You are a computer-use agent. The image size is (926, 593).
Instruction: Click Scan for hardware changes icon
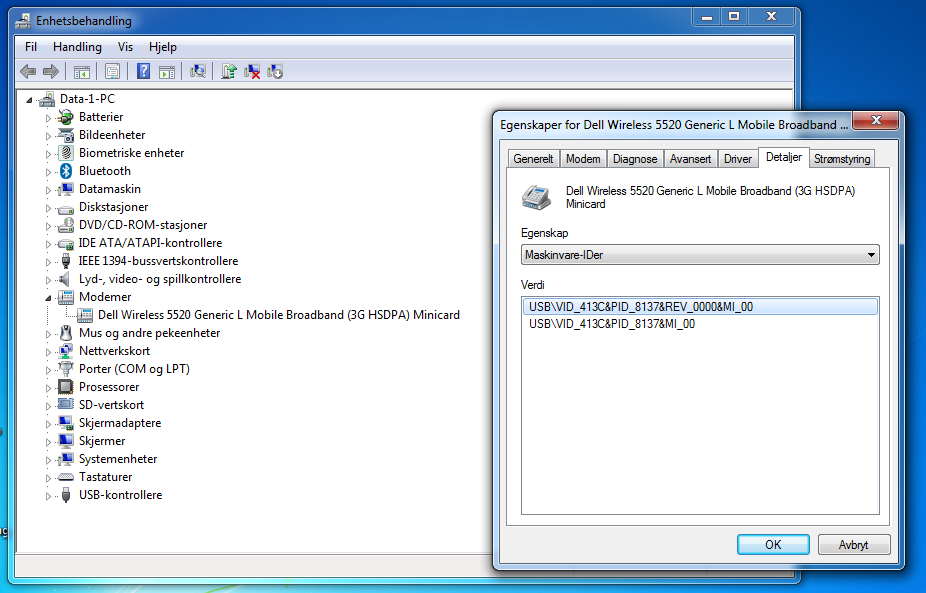[x=198, y=71]
